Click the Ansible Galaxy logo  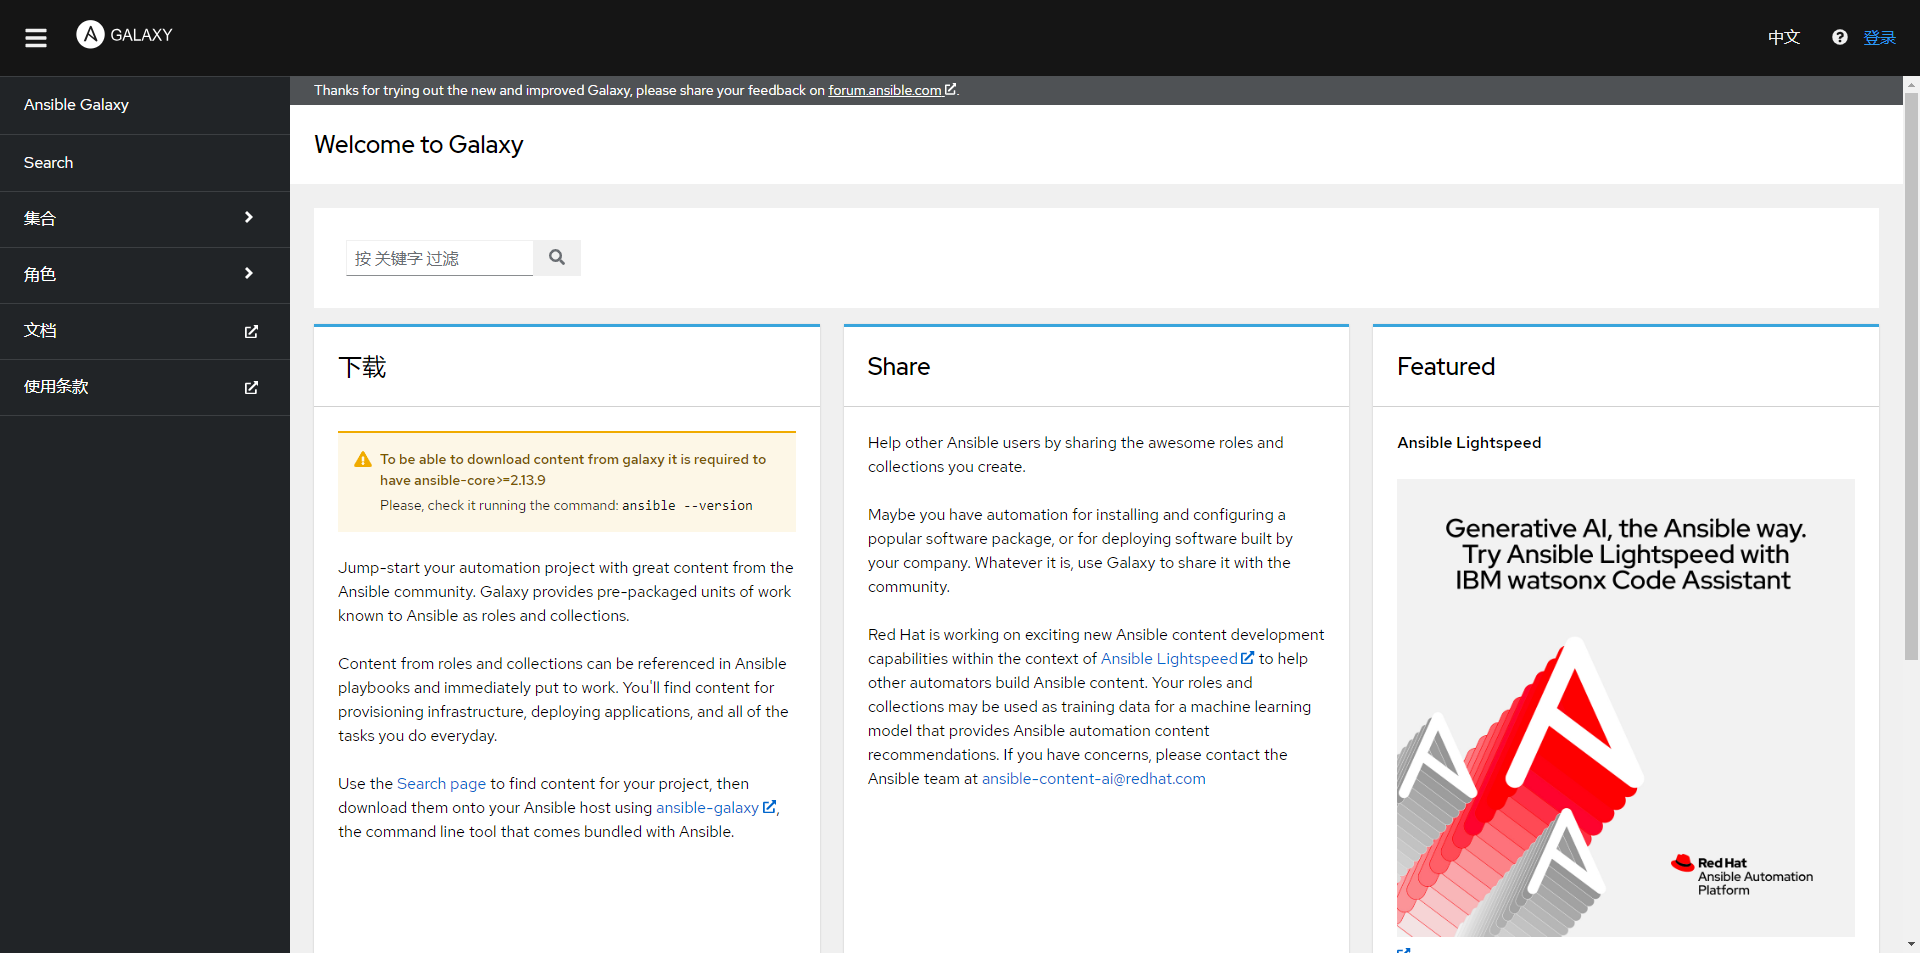125,35
